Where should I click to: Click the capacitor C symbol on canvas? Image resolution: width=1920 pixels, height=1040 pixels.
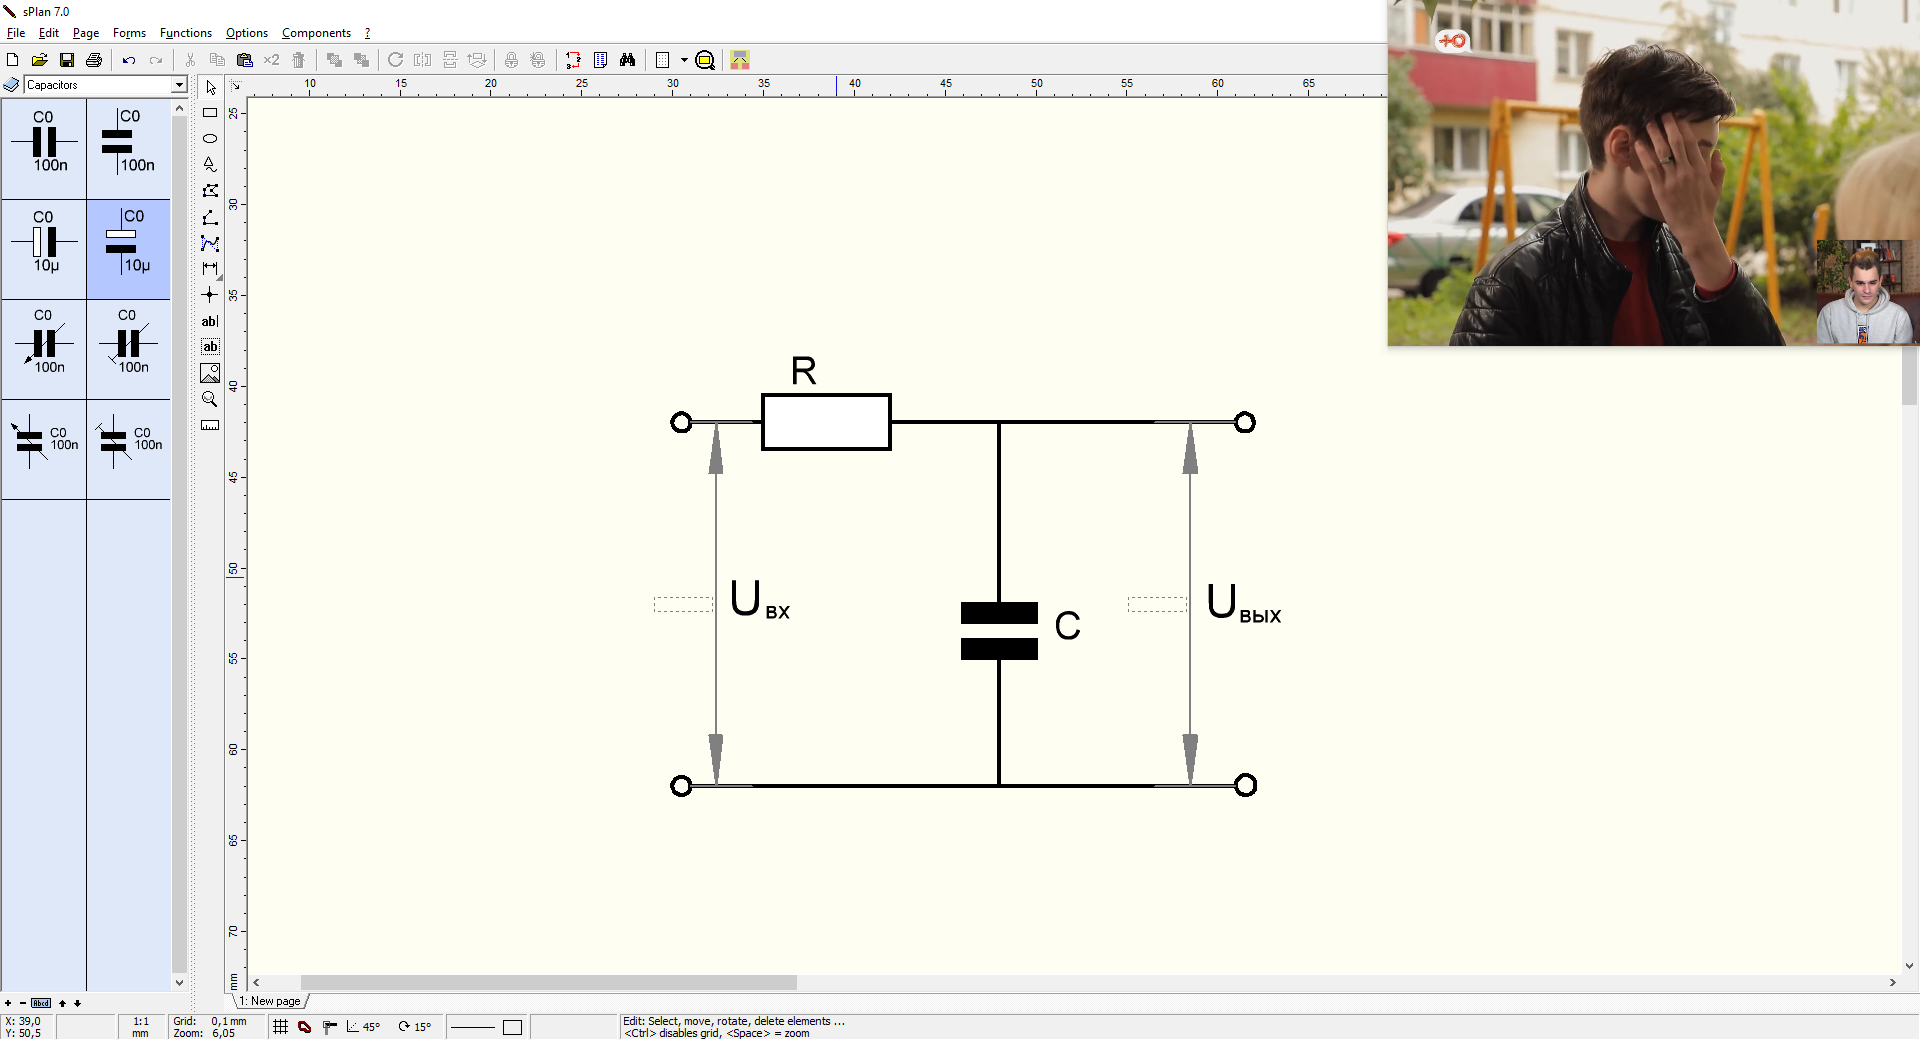tap(999, 631)
